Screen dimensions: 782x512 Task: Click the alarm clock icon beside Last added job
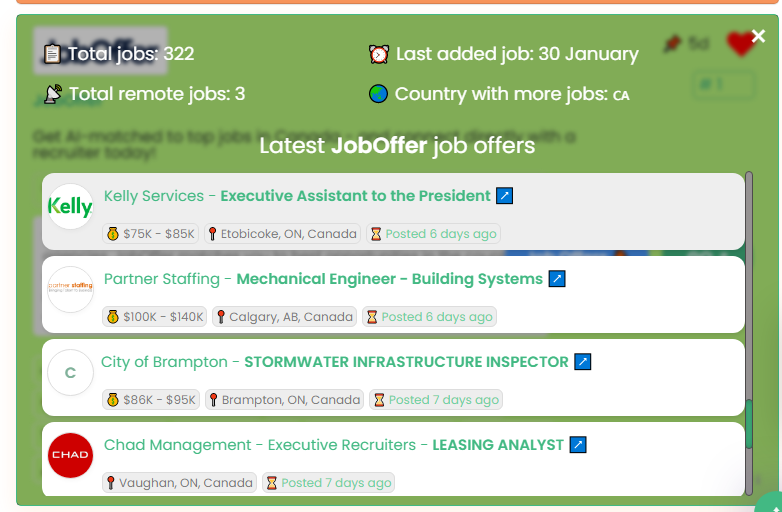379,54
